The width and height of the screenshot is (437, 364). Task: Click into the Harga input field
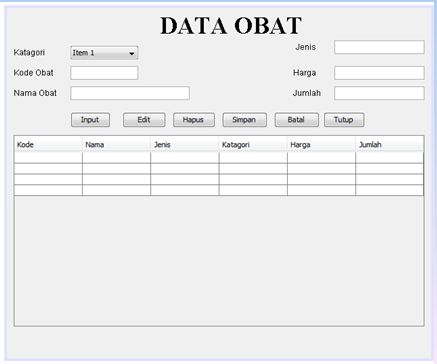click(379, 73)
